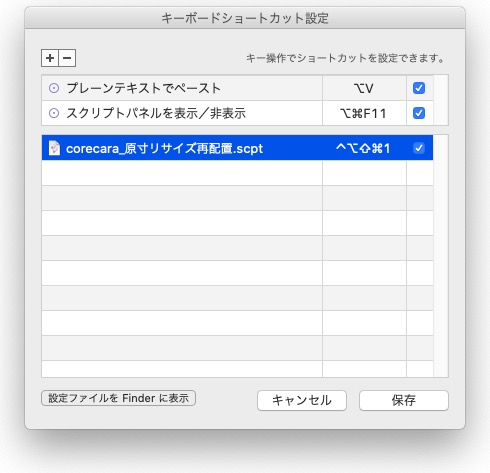Click the script file icon for corecara_原寸リサイズ再配置.scpt

click(x=54, y=148)
